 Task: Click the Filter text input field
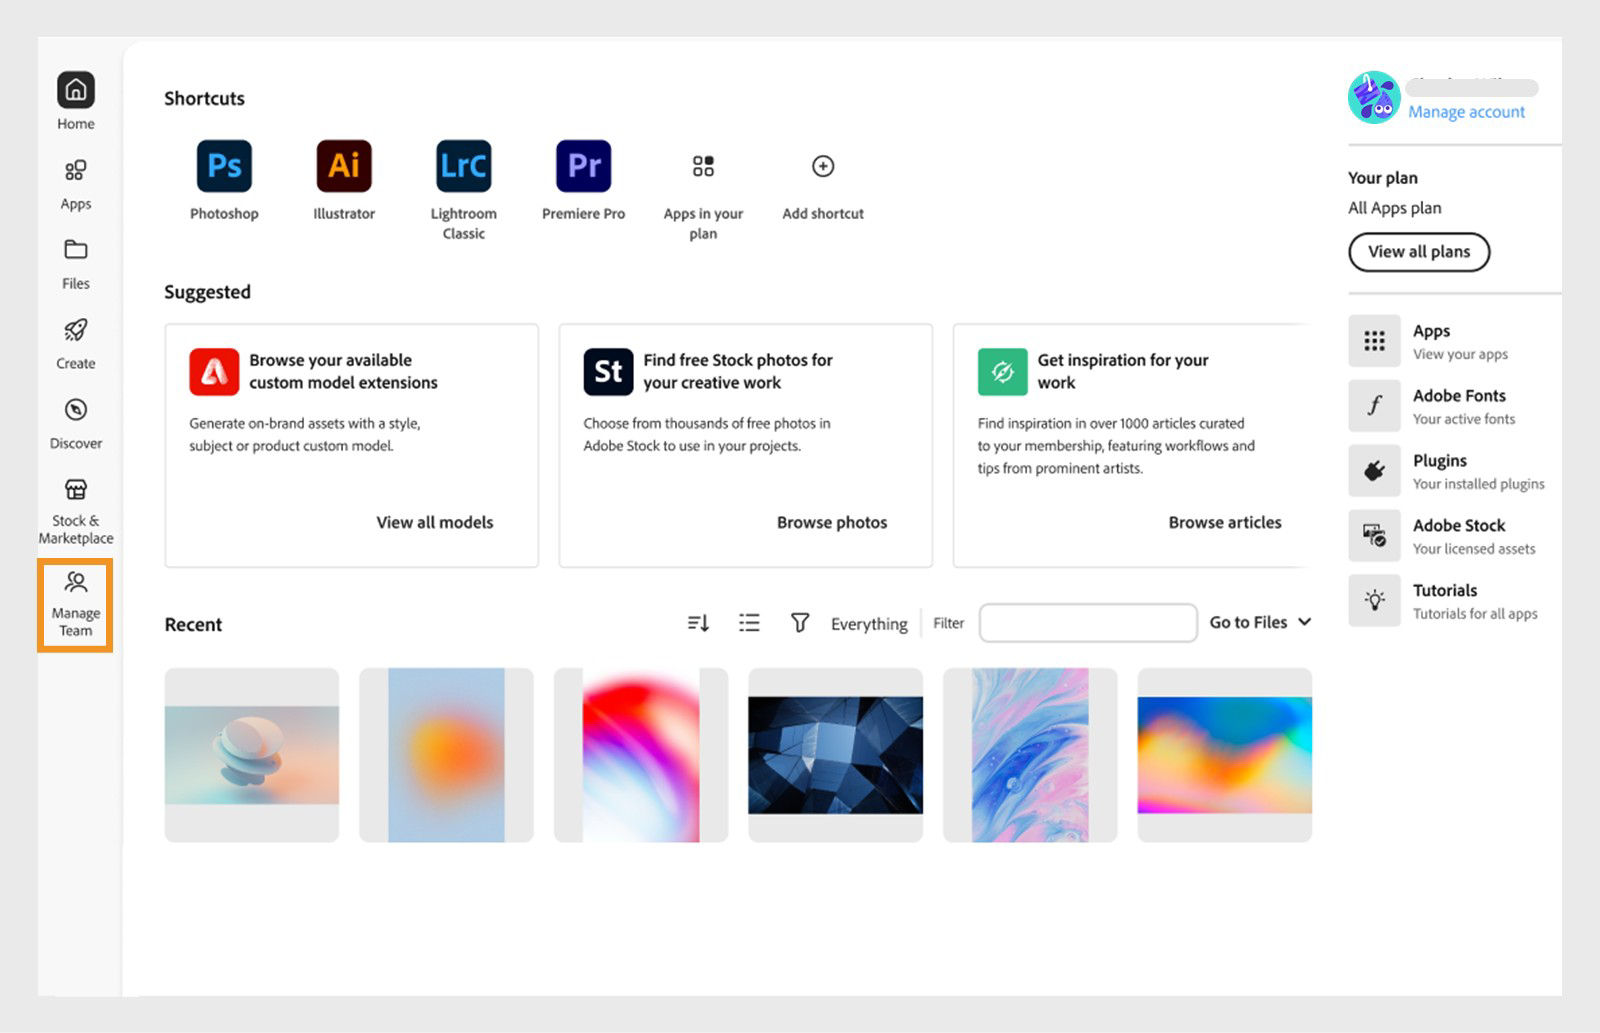[1088, 623]
